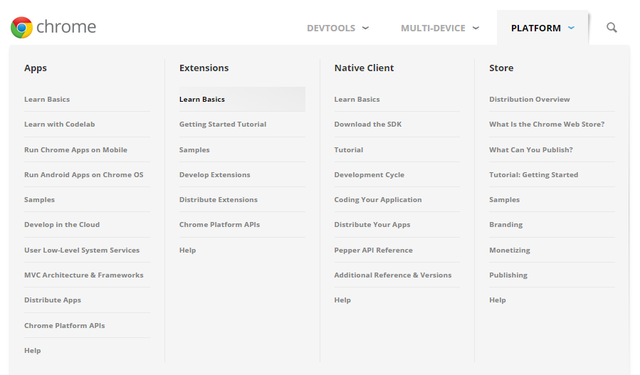Open Pepper API Reference
This screenshot has height=375, width=640.
[x=373, y=250]
